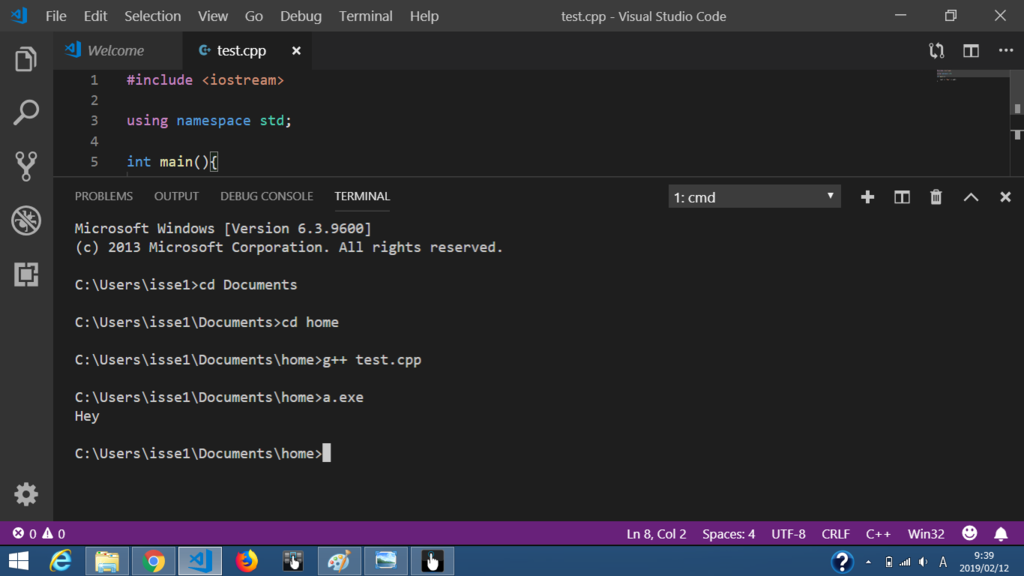Click C++ language mode in status bar
The image size is (1024, 576).
click(x=878, y=534)
